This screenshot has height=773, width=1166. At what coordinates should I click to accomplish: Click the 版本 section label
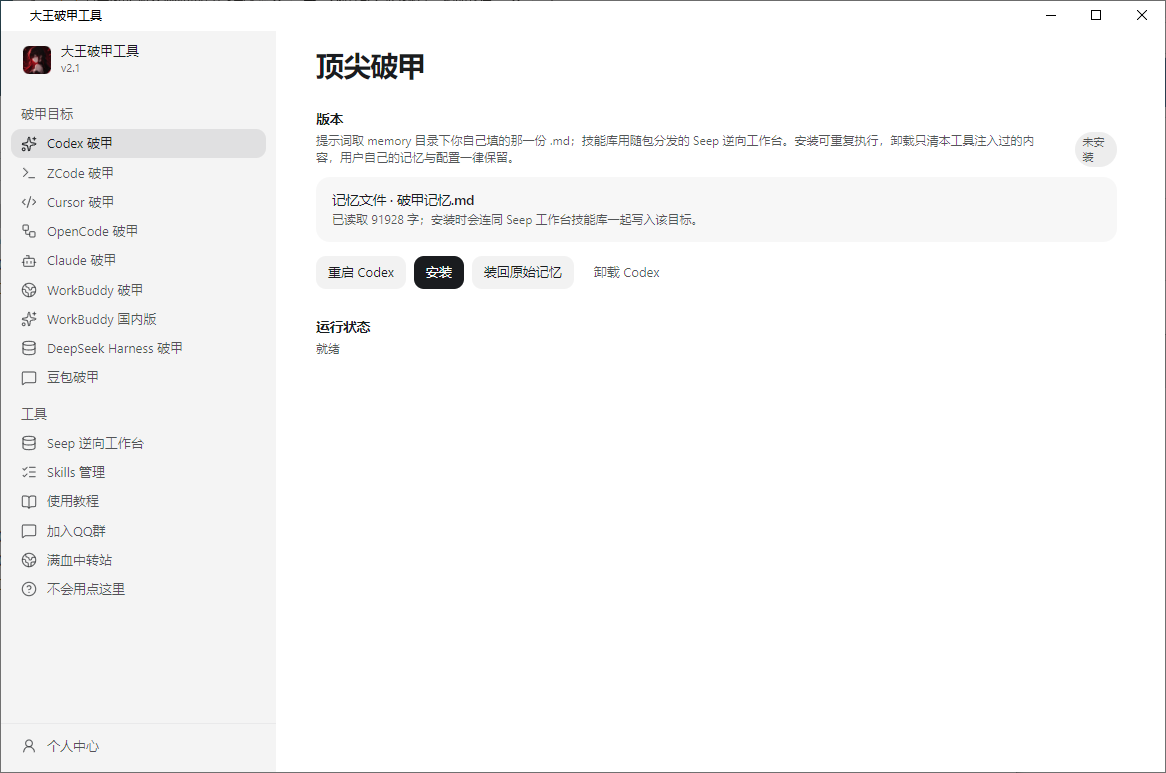click(329, 119)
